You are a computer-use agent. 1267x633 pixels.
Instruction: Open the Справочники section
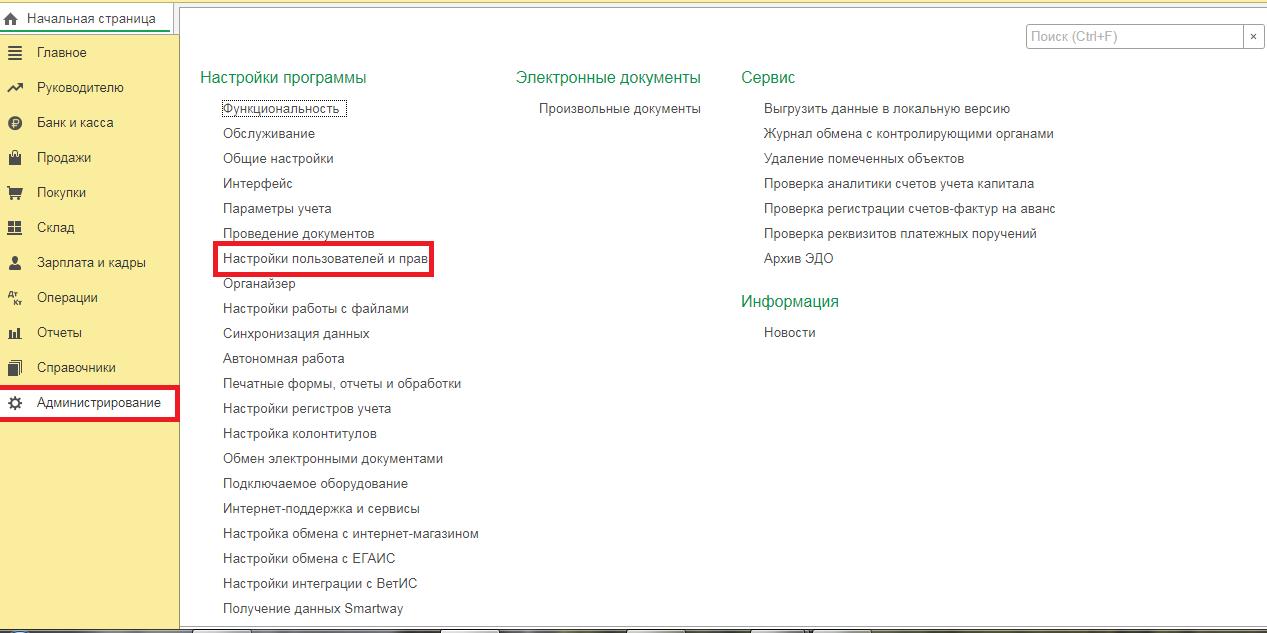pyautogui.click(x=76, y=368)
